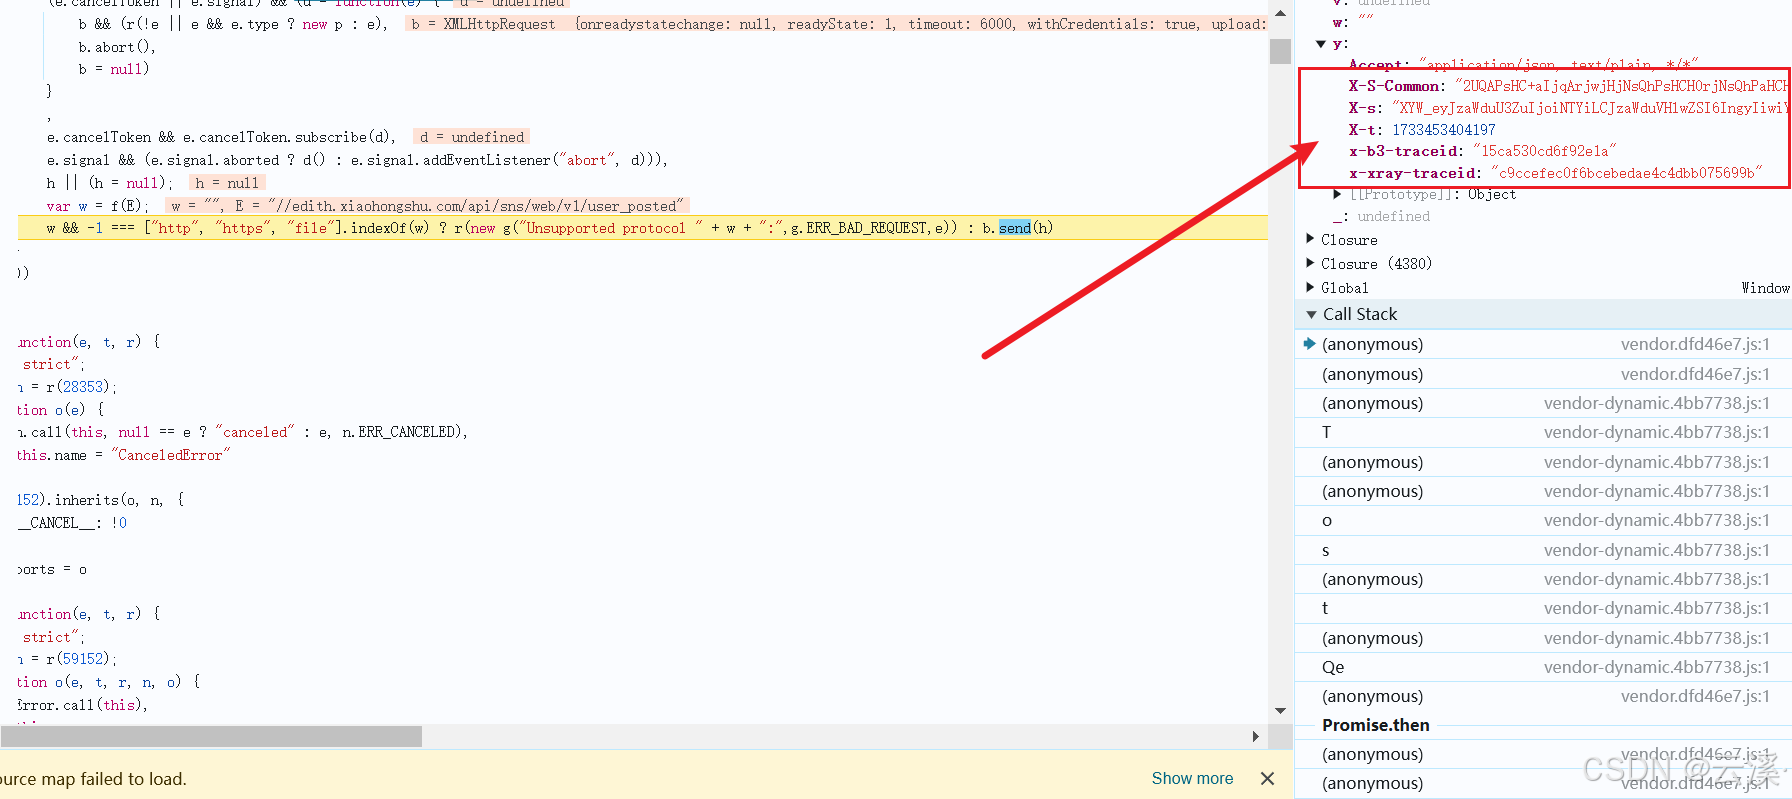Image resolution: width=1792 pixels, height=799 pixels.
Task: Select the current top (anonymous) stack frame
Action: 1543,344
